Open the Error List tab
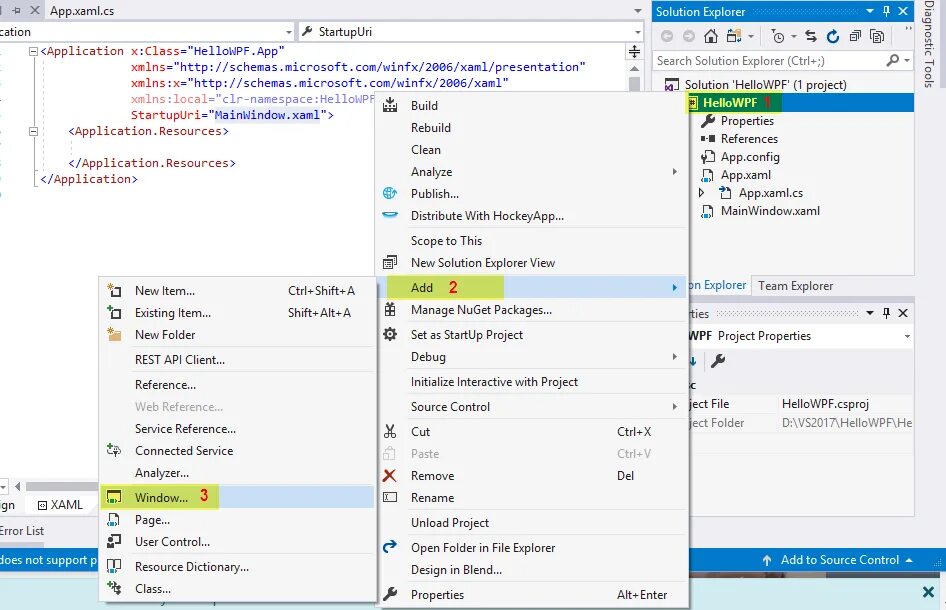Image resolution: width=946 pixels, height=610 pixels. coord(22,530)
